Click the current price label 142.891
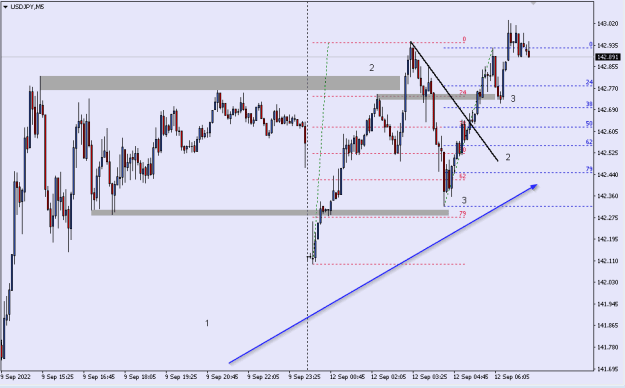 [x=607, y=57]
